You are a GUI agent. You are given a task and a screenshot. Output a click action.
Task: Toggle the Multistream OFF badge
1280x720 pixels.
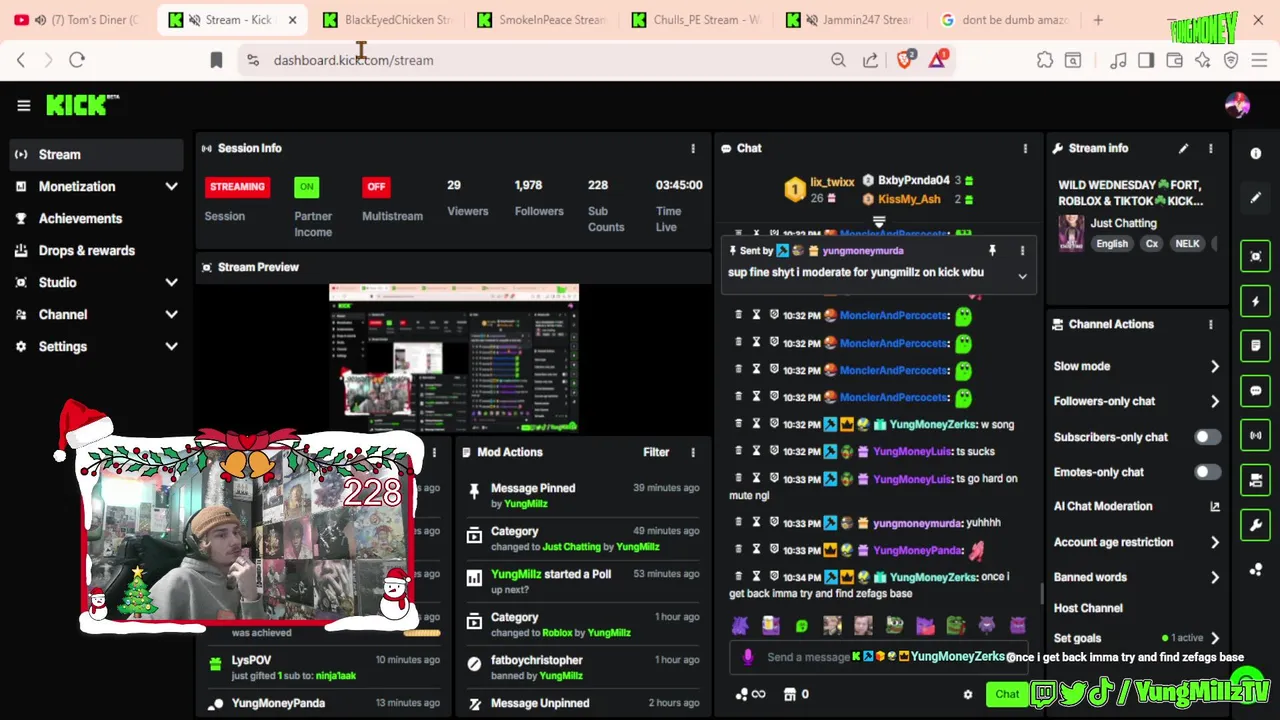376,187
